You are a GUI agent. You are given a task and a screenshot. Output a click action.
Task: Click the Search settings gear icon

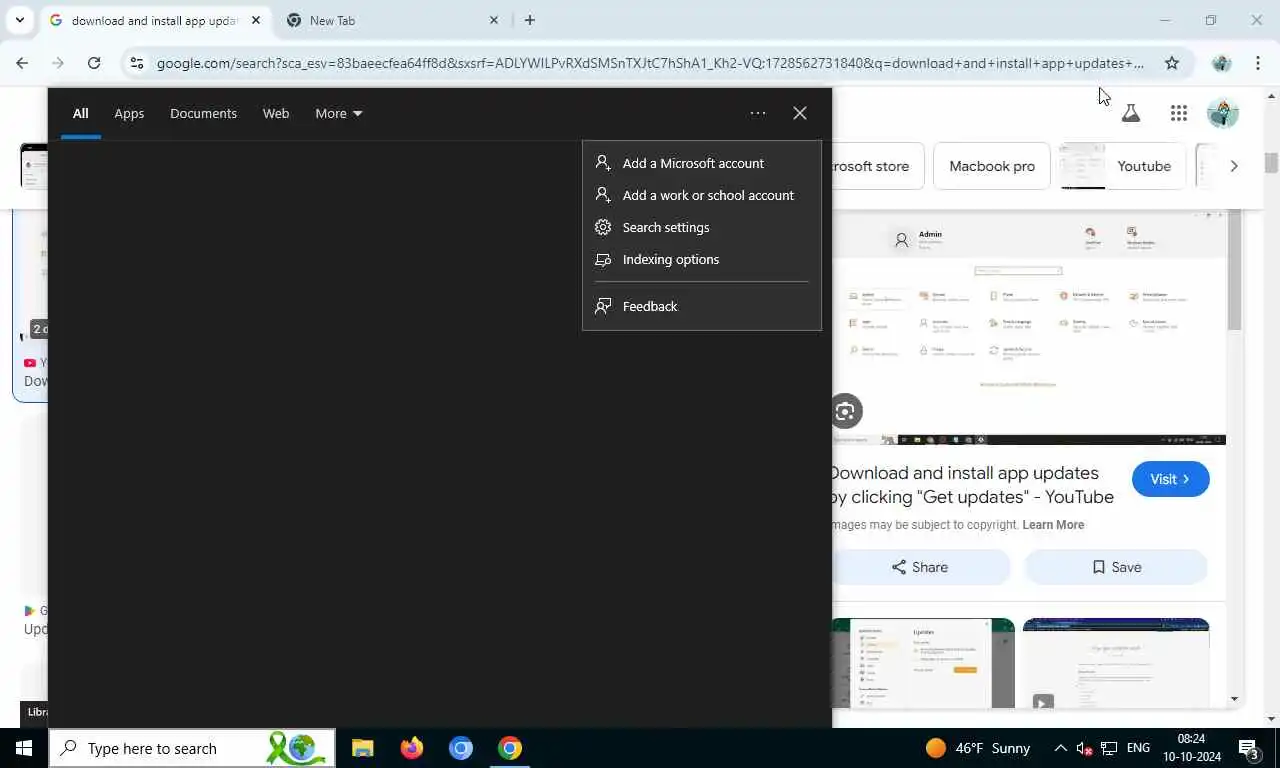click(603, 227)
